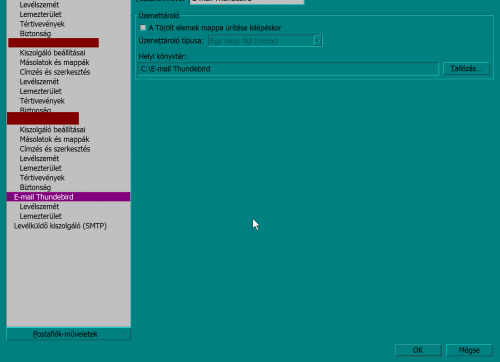Open the Postafiók-műveletek dropdown button
Screen dimensions: 500x362
[69, 334]
